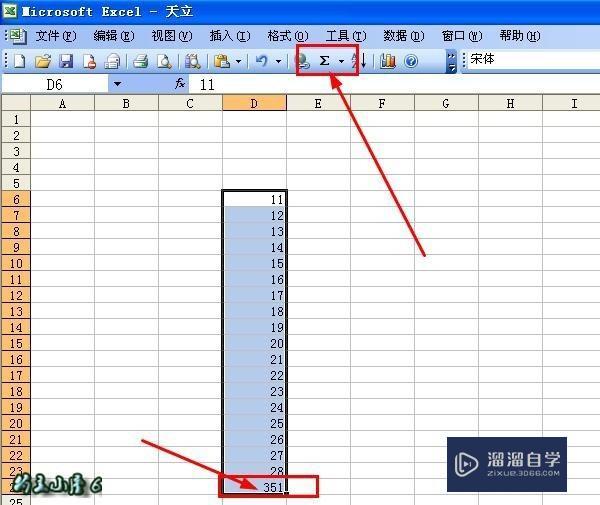Open the AutoSum functions dropdown arrow
Screen dimensions: 600x505
341,61
